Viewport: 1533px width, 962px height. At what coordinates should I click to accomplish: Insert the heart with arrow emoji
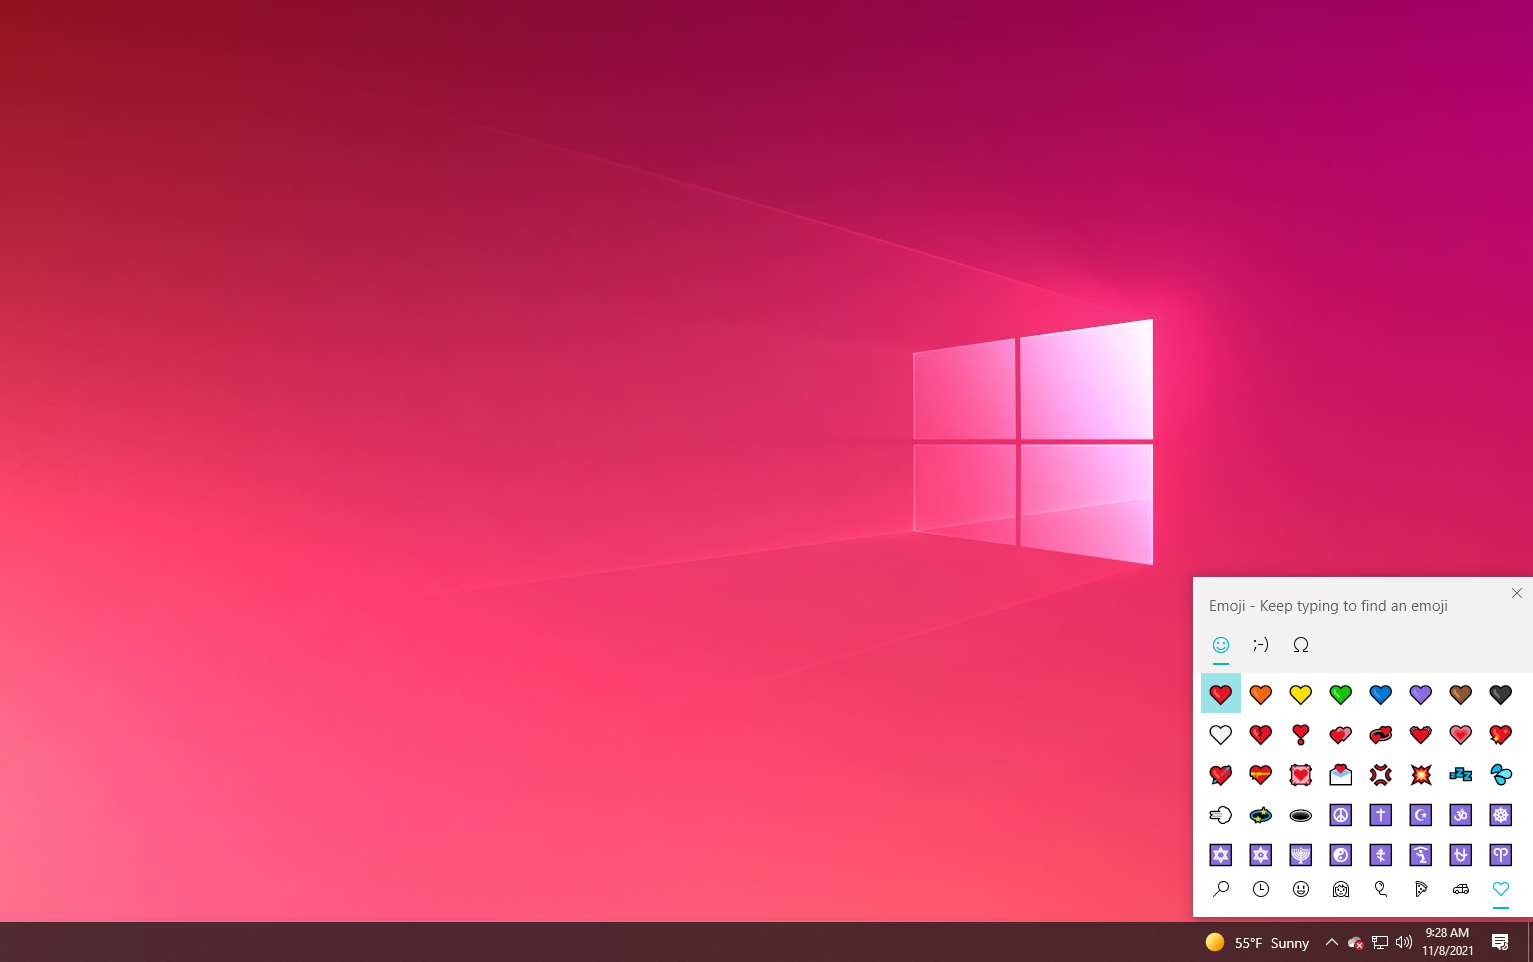[1221, 775]
